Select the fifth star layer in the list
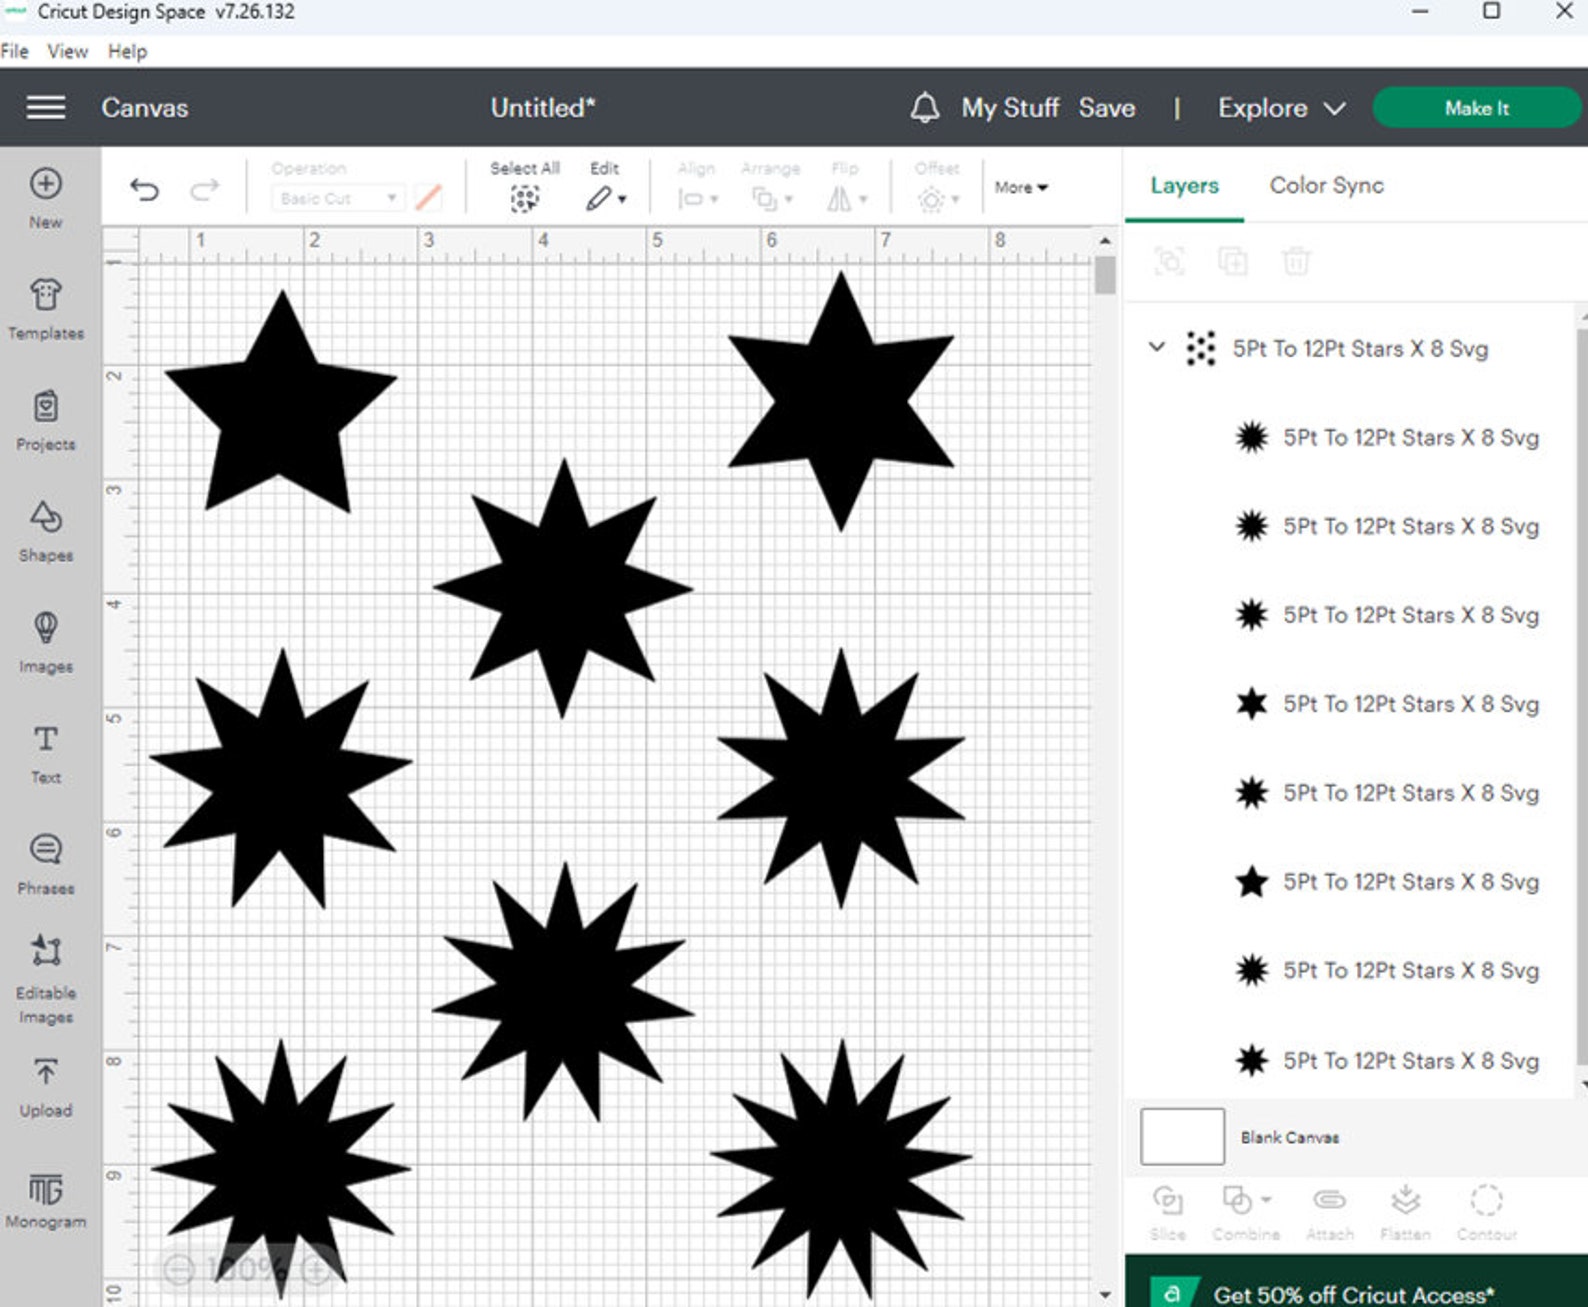Screen dimensions: 1588x1307 pyautogui.click(x=1387, y=793)
